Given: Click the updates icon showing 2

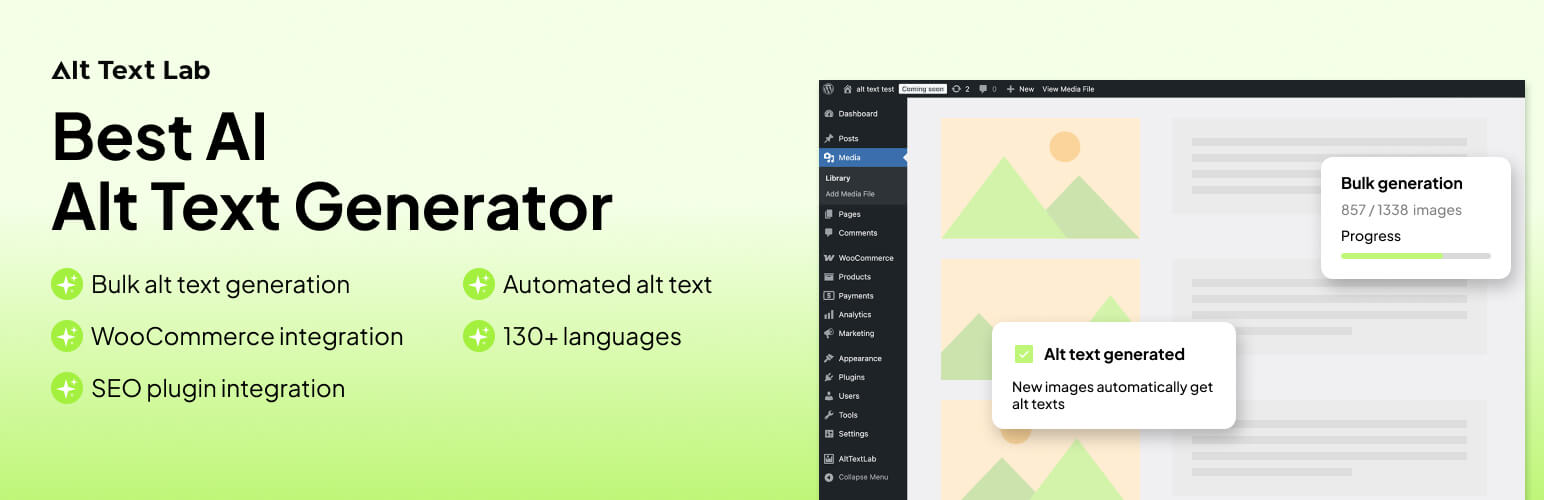Looking at the screenshot, I should (x=957, y=89).
